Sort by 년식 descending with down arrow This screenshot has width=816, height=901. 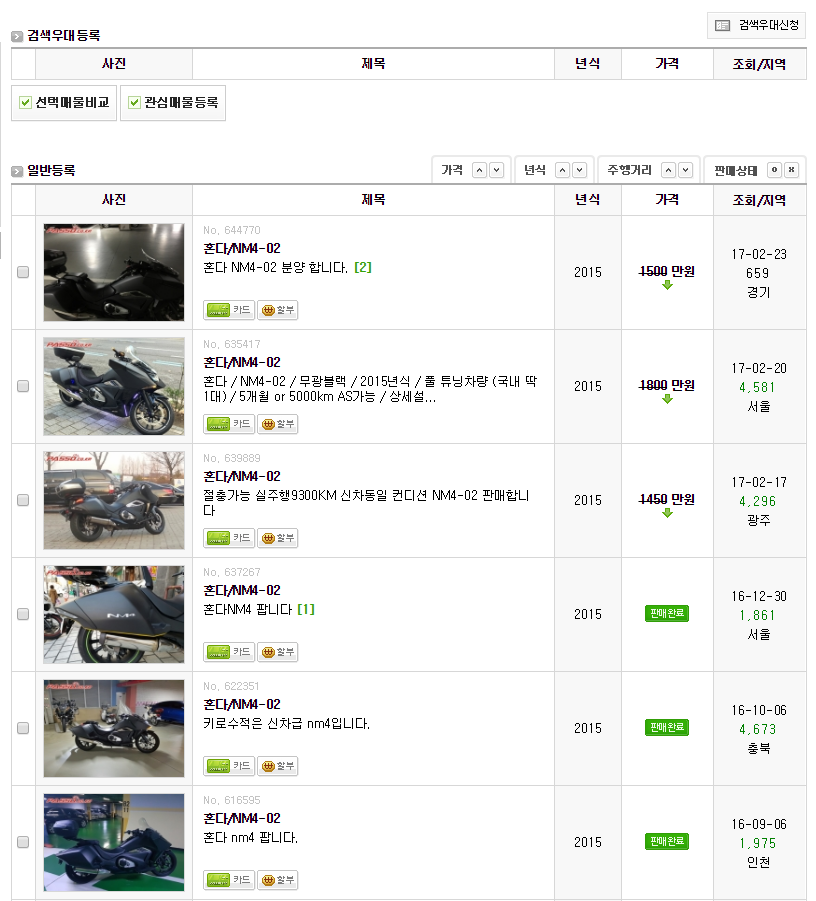click(579, 171)
